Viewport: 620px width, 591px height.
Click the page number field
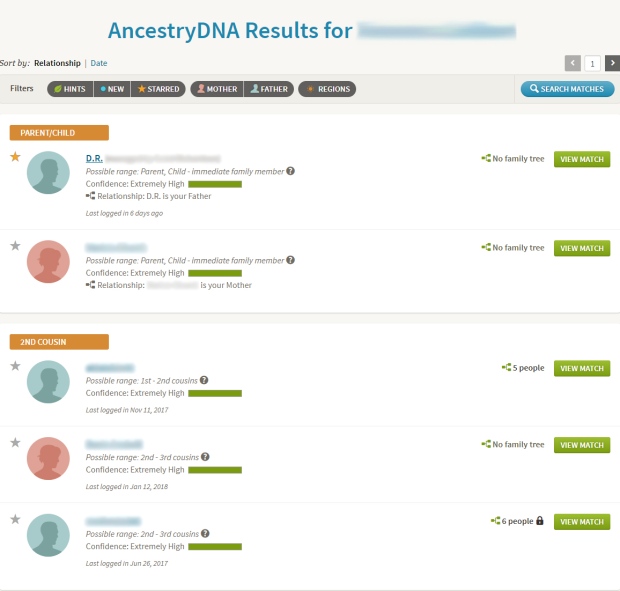point(592,64)
